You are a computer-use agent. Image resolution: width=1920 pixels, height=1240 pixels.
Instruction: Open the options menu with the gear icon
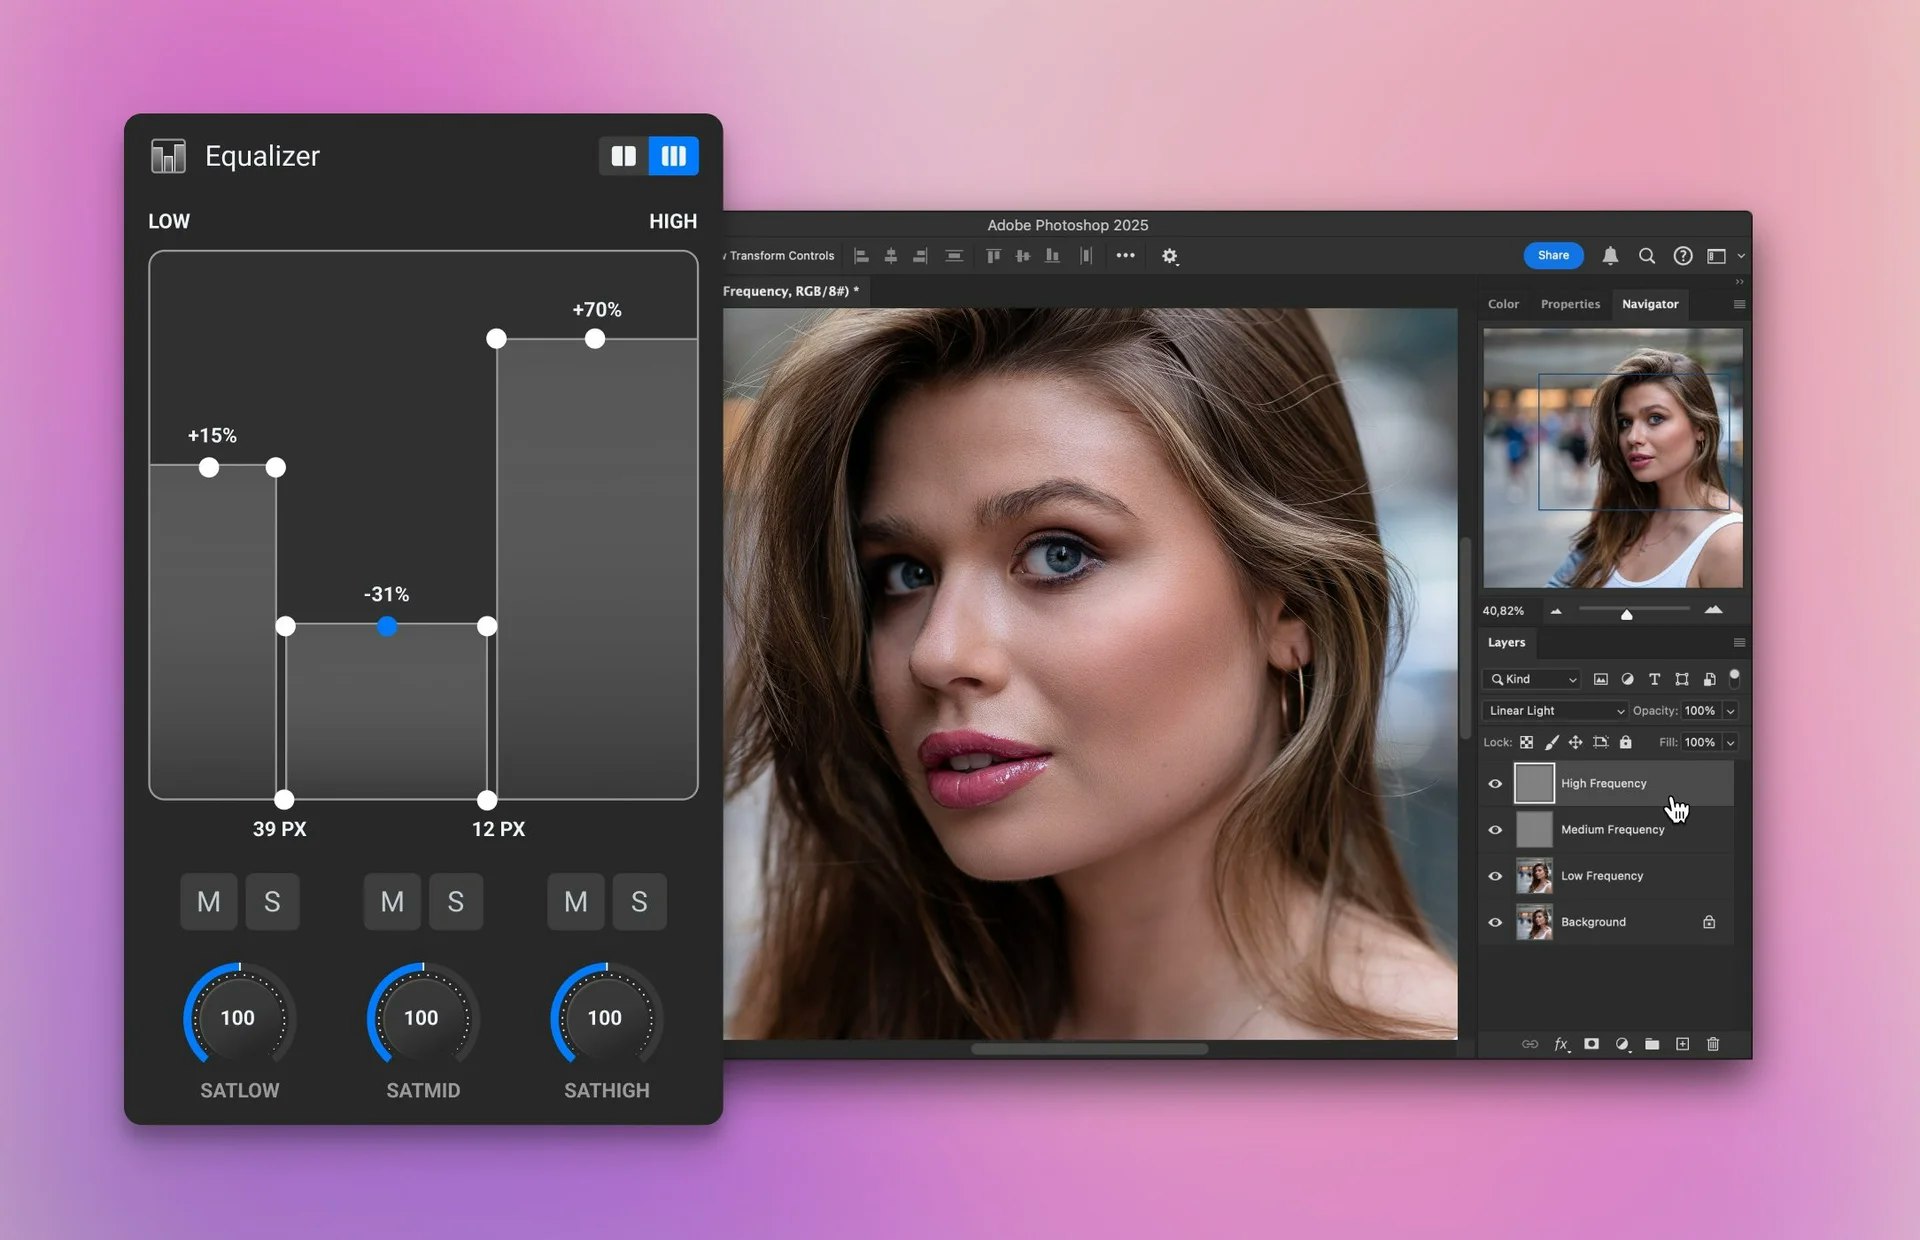[x=1169, y=256]
